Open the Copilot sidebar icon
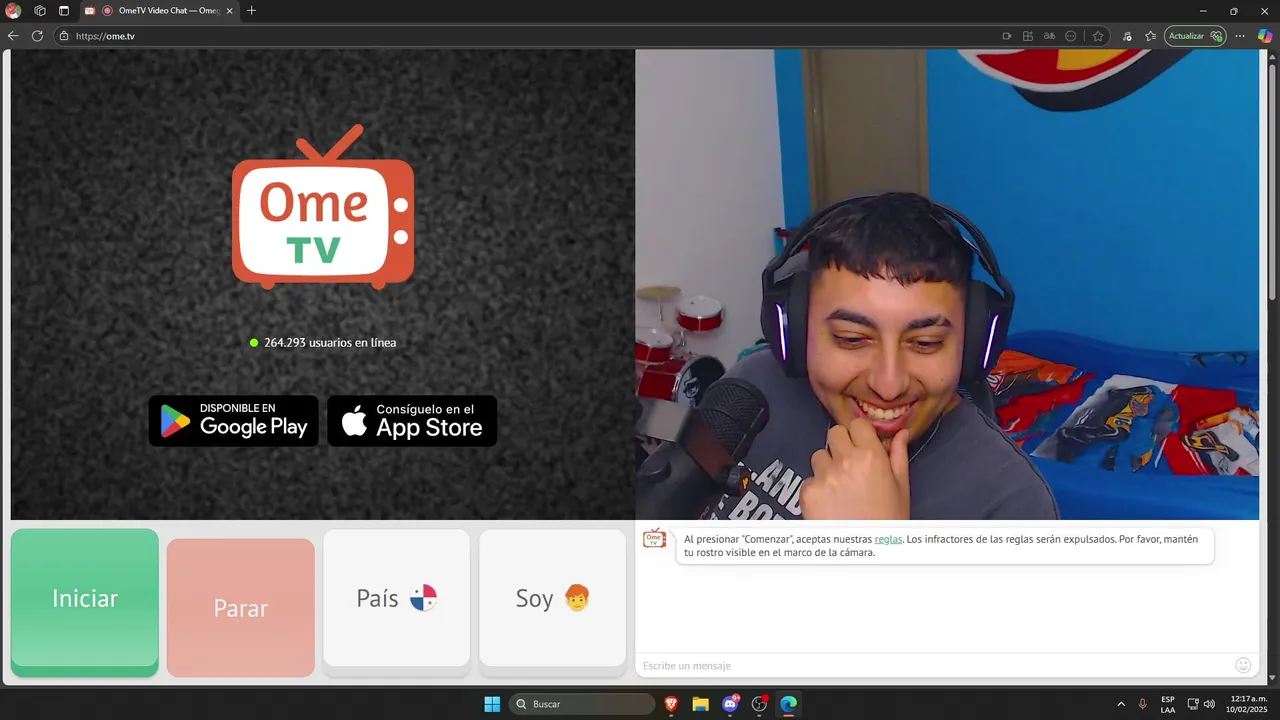Image resolution: width=1280 pixels, height=720 pixels. (1265, 36)
